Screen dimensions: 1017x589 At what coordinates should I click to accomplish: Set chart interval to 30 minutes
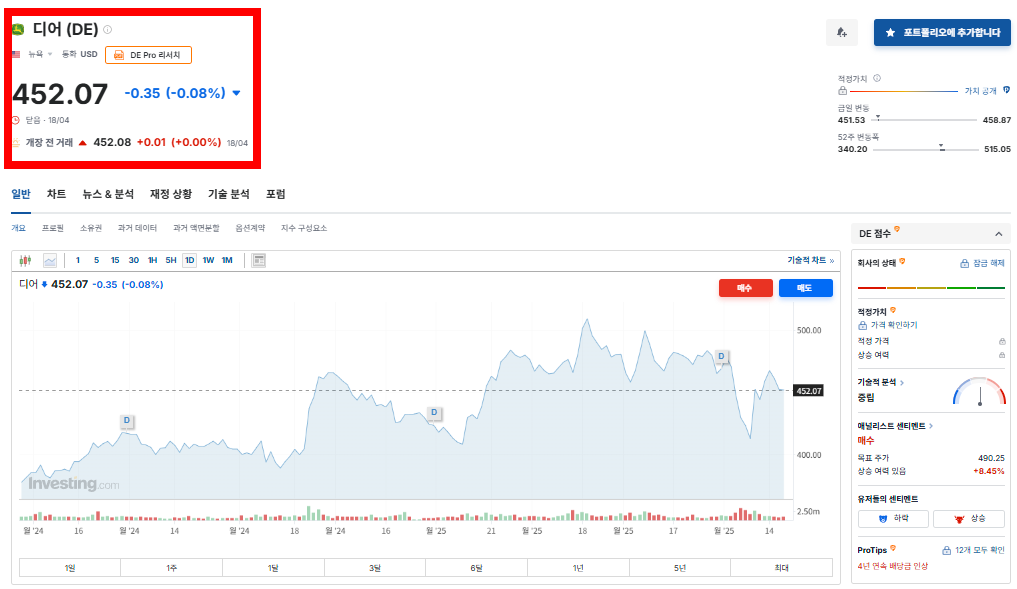[134, 260]
